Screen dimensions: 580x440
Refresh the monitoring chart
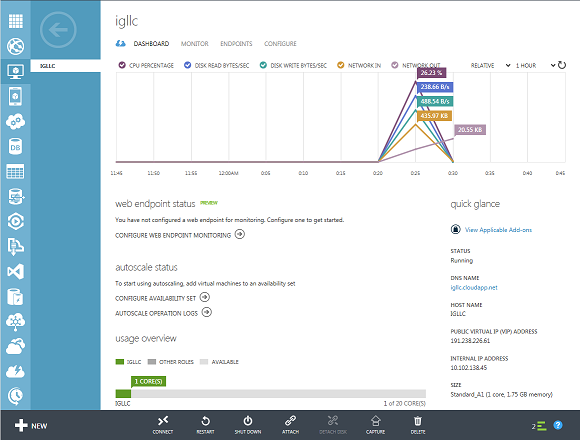pyautogui.click(x=562, y=65)
